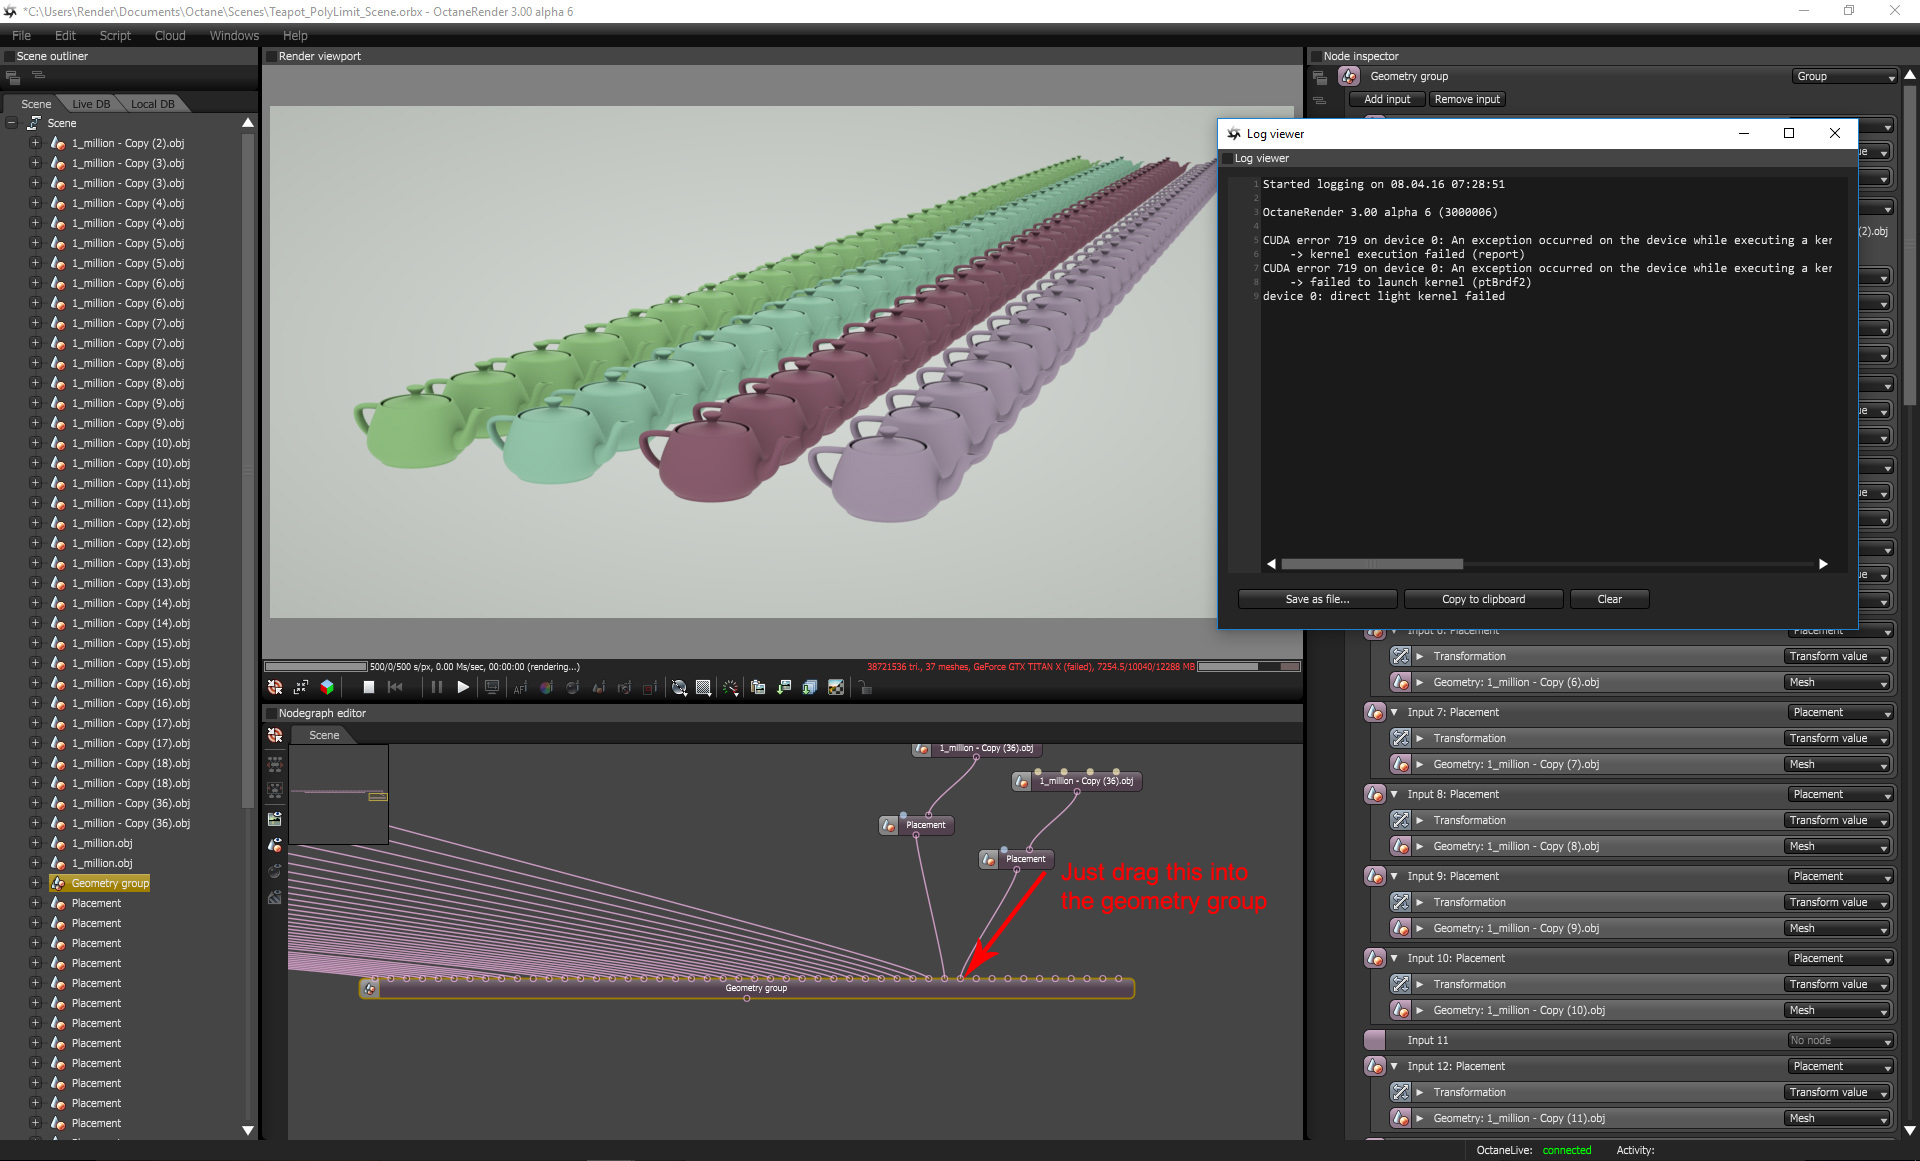This screenshot has width=1920, height=1161.
Task: Click the Add input button
Action: coord(1387,99)
